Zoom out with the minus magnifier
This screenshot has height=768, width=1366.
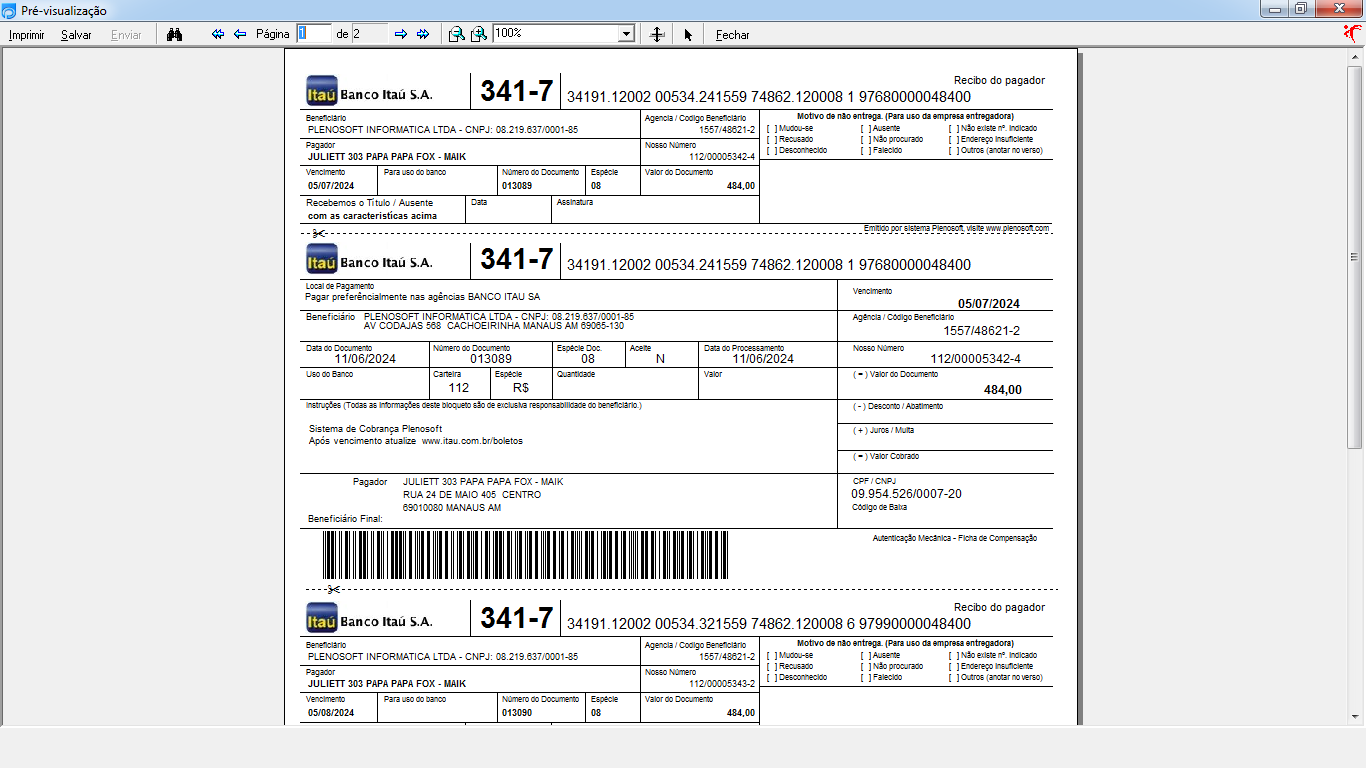[x=456, y=34]
